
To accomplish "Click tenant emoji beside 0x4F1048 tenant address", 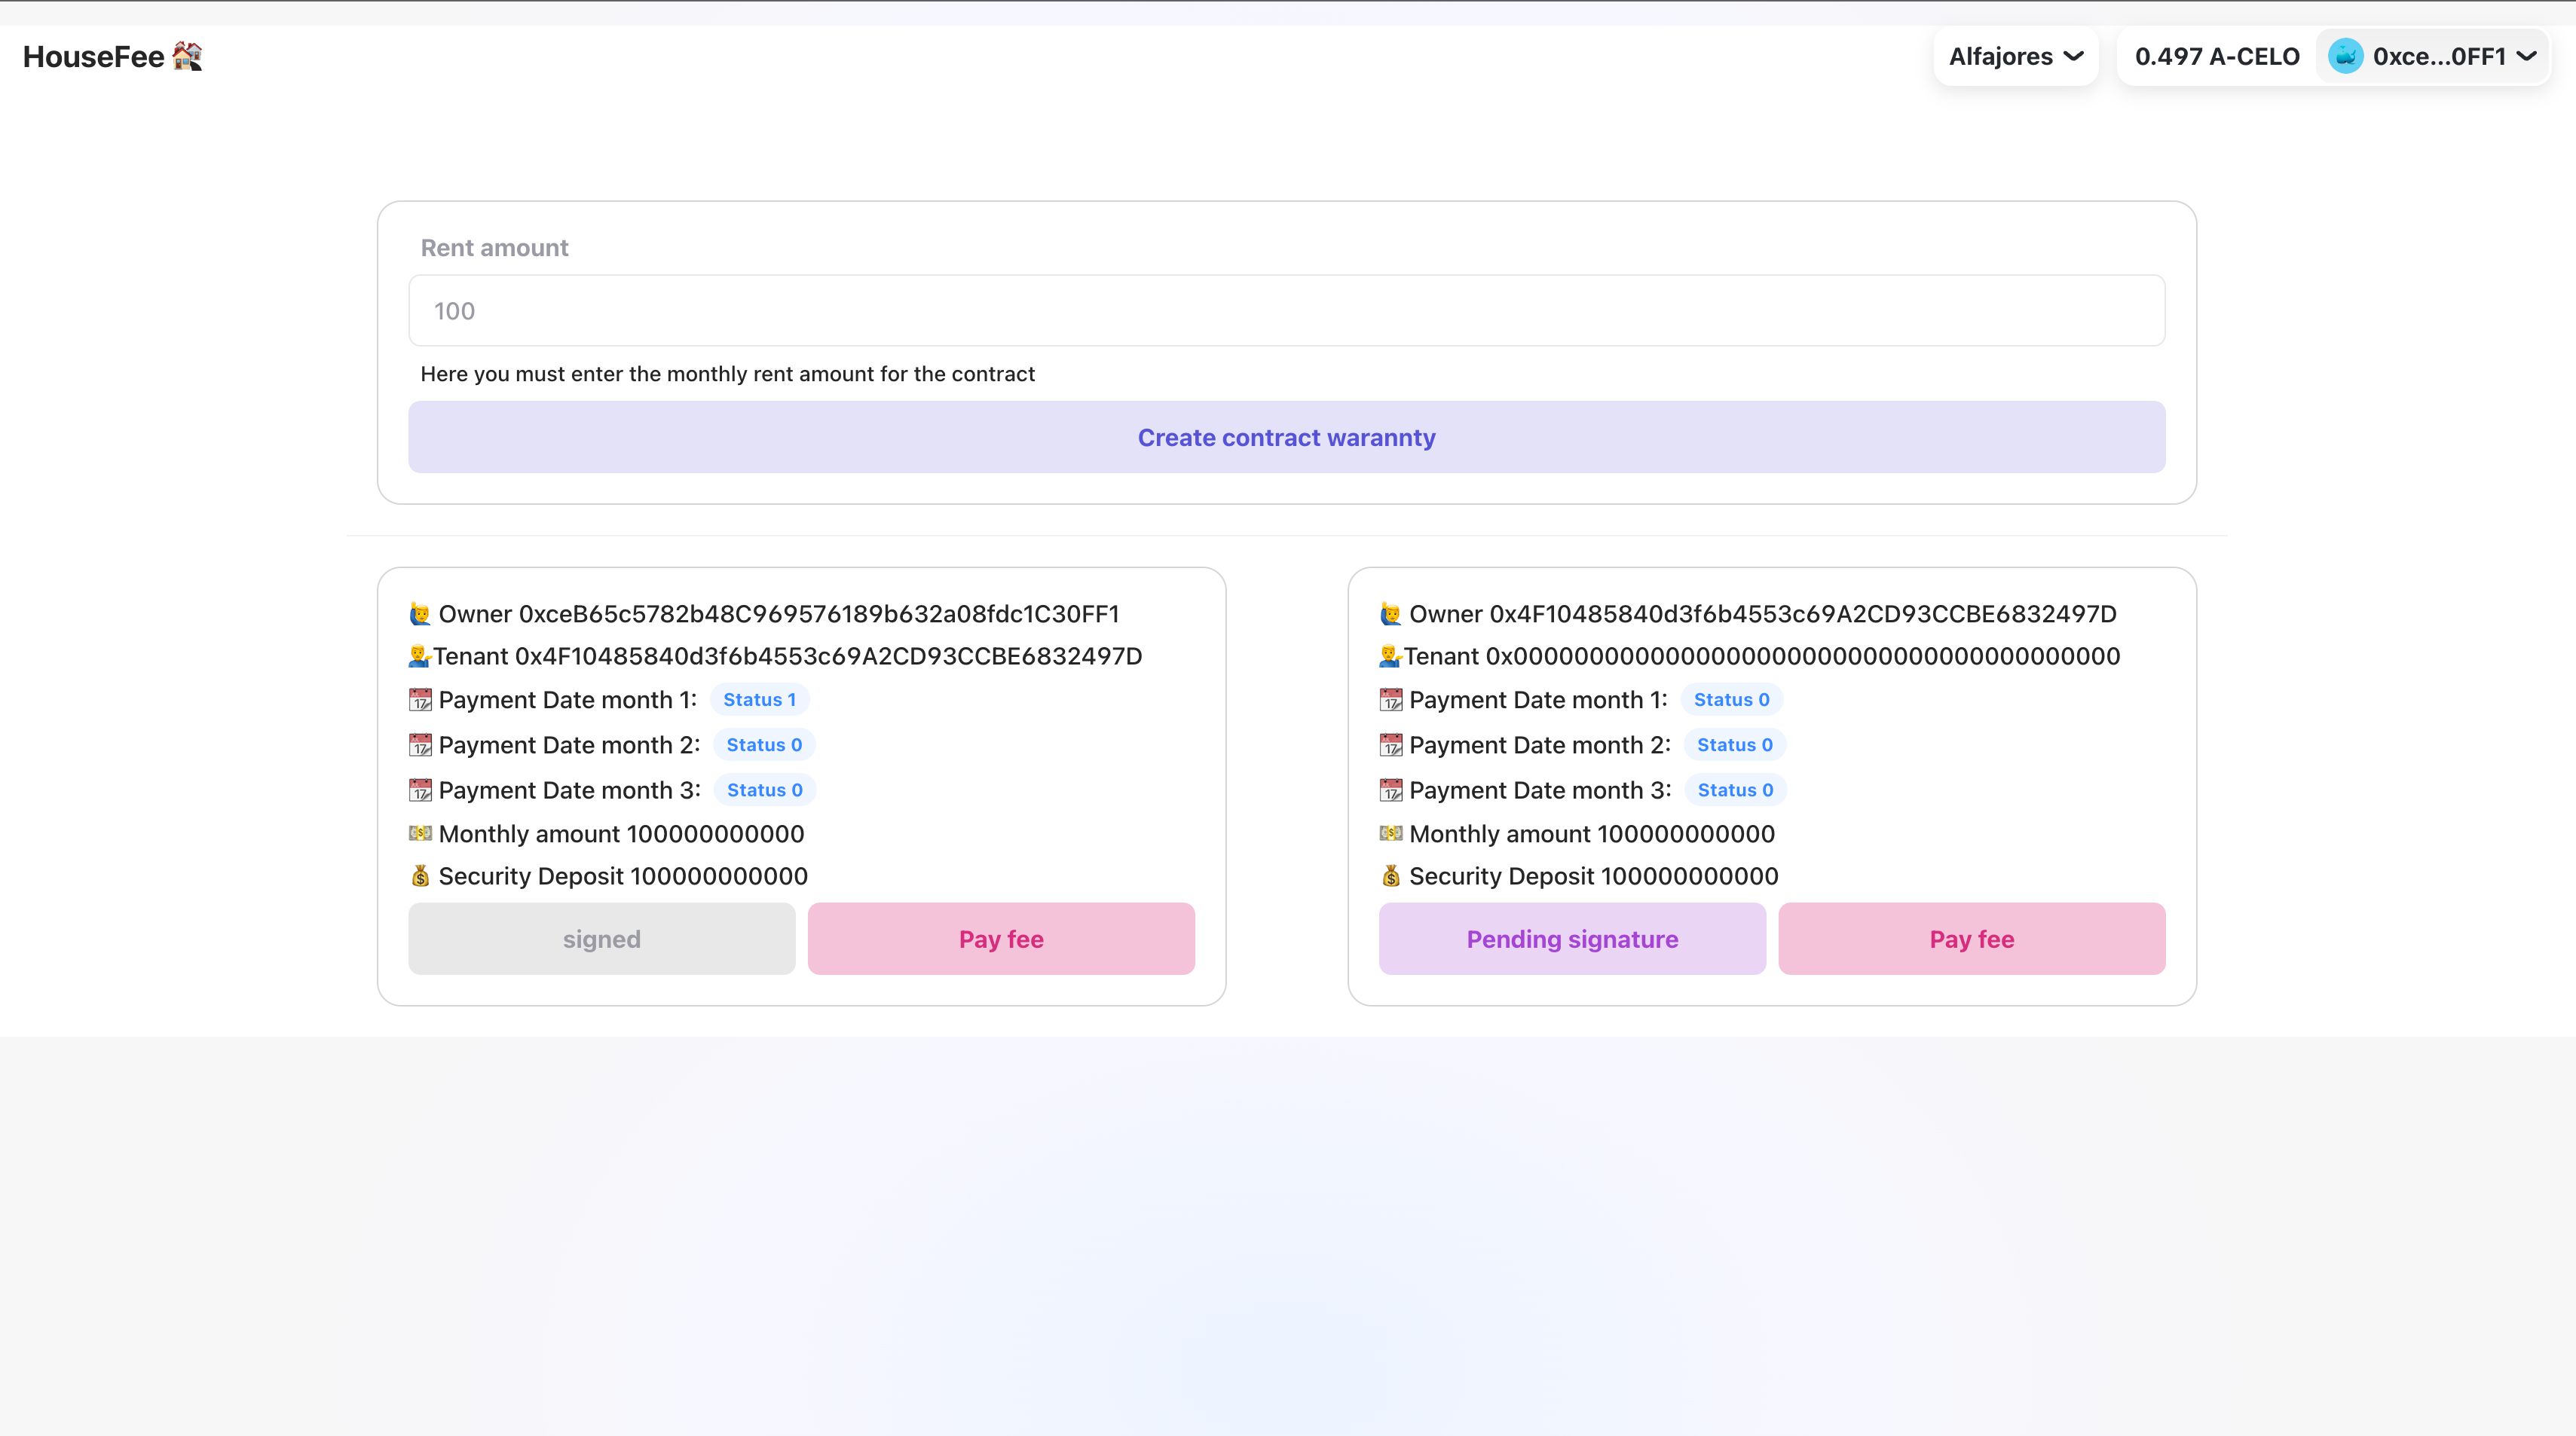I will (x=420, y=656).
